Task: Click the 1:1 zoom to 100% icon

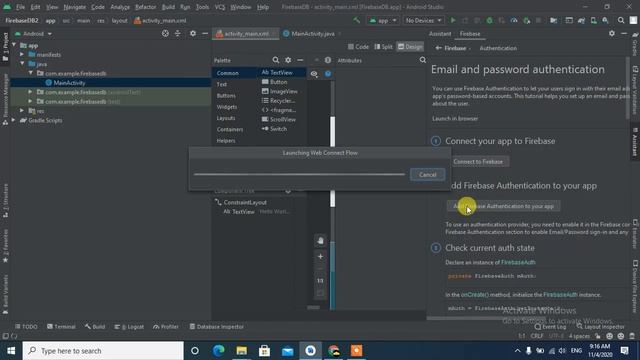Action: click(320, 280)
